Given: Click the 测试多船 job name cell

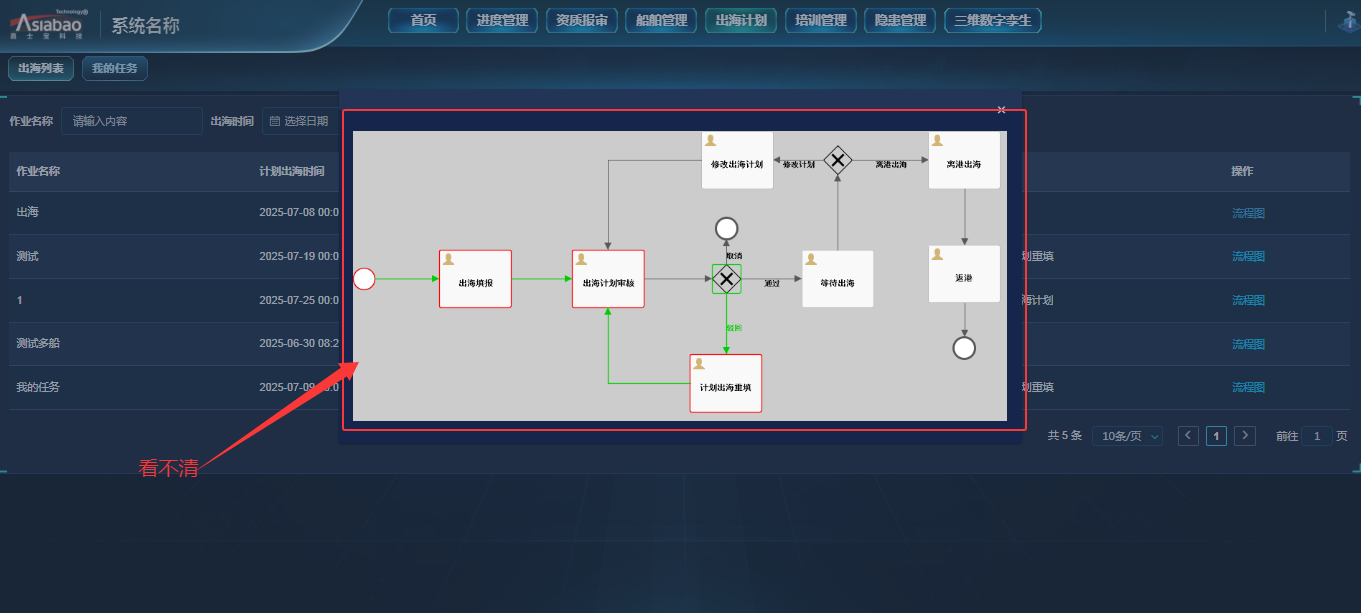Looking at the screenshot, I should 38,343.
